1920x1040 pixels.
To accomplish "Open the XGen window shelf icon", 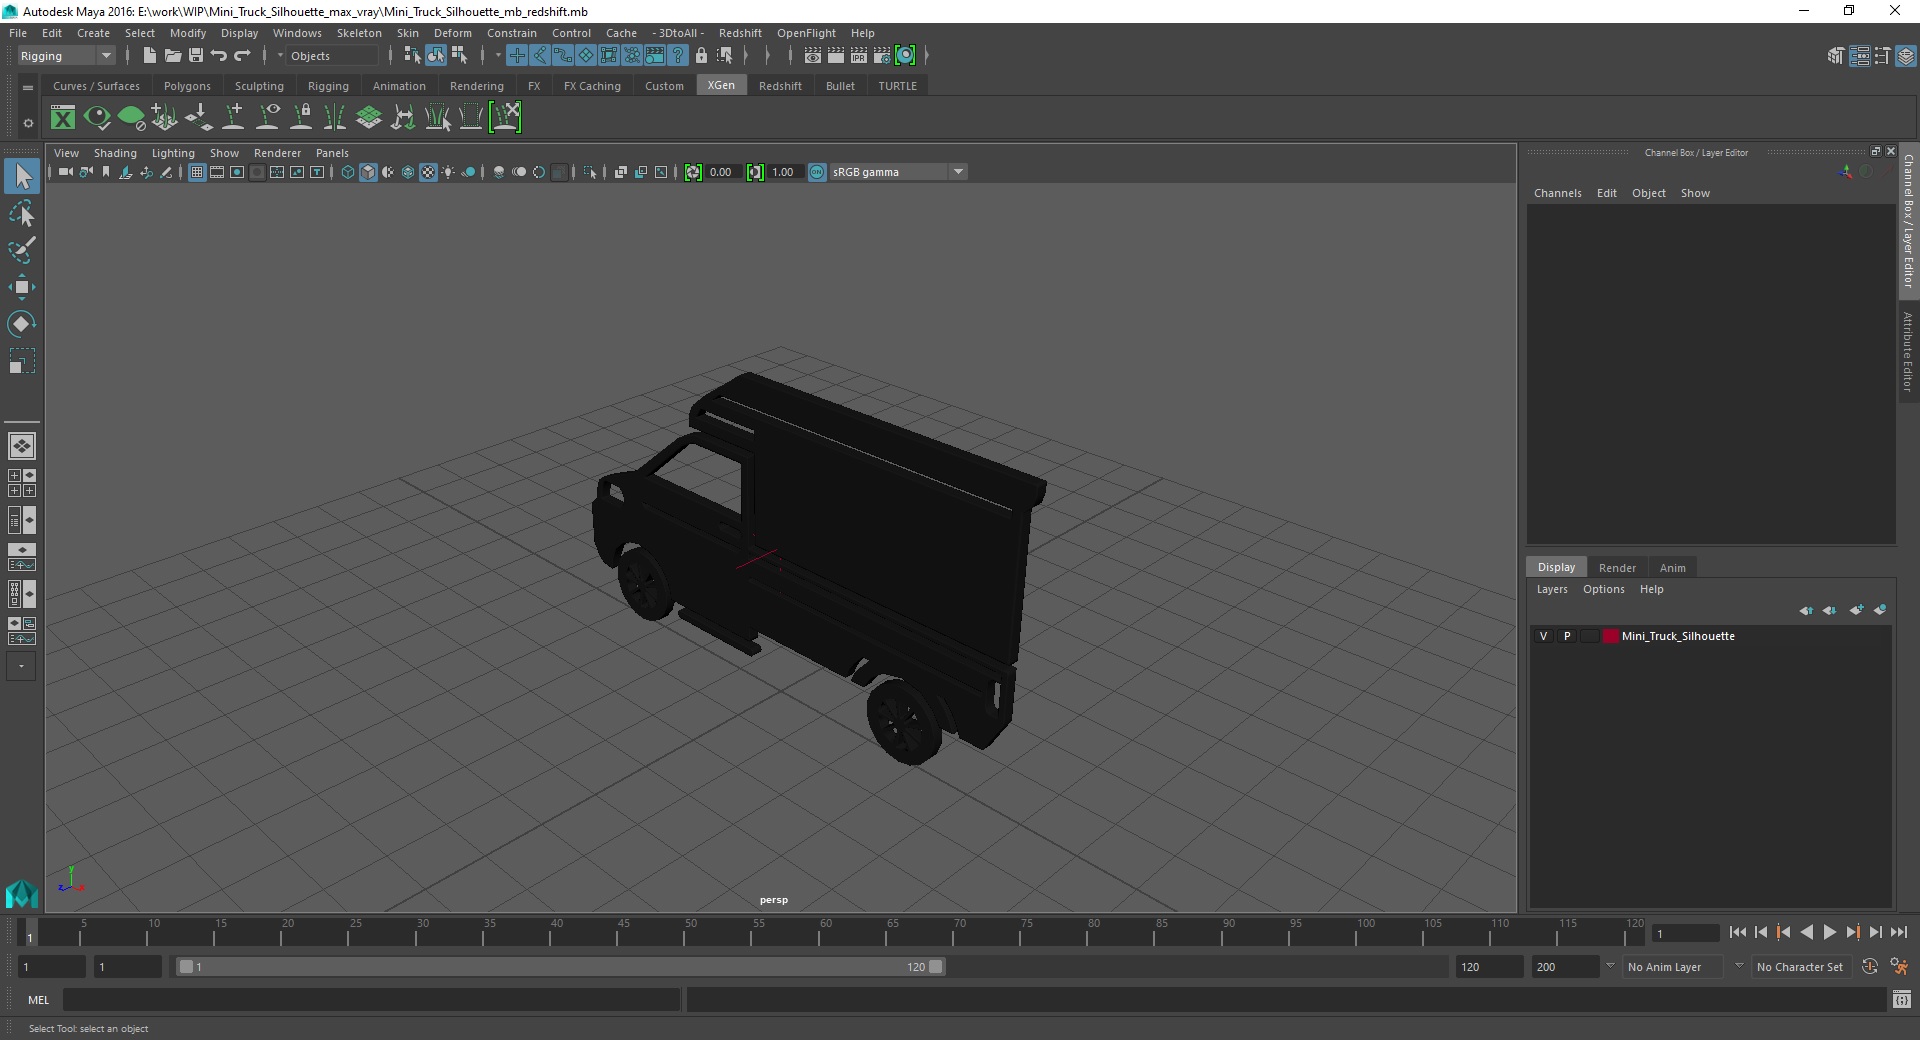I will (x=63, y=118).
